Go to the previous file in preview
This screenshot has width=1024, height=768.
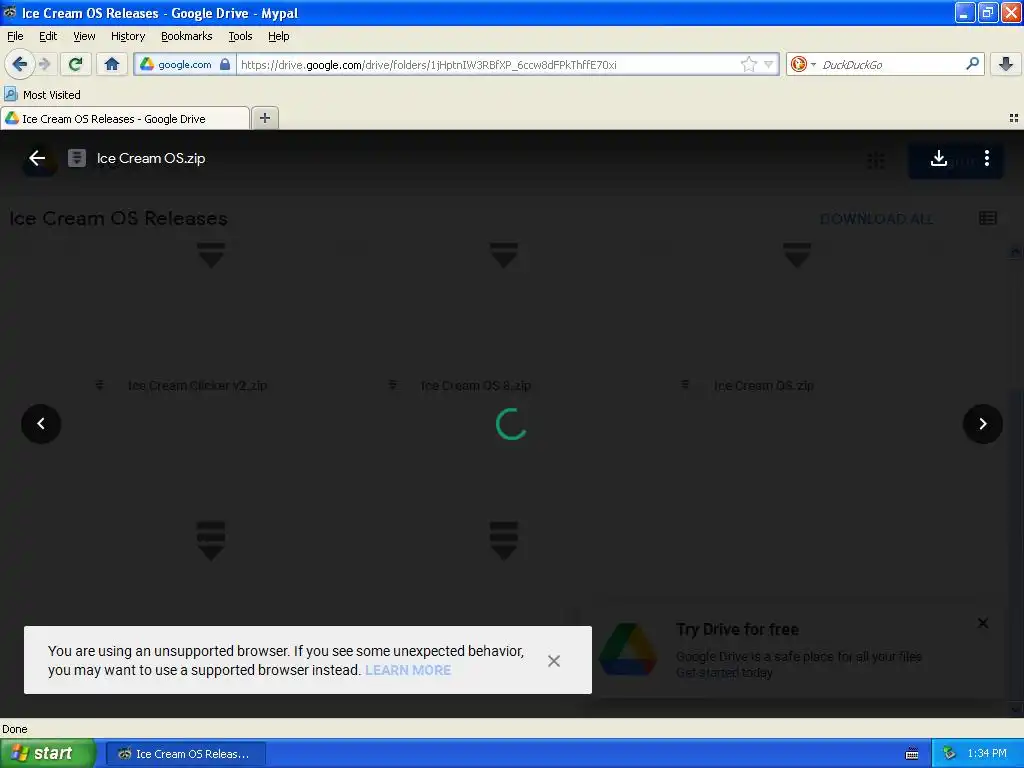coord(41,424)
